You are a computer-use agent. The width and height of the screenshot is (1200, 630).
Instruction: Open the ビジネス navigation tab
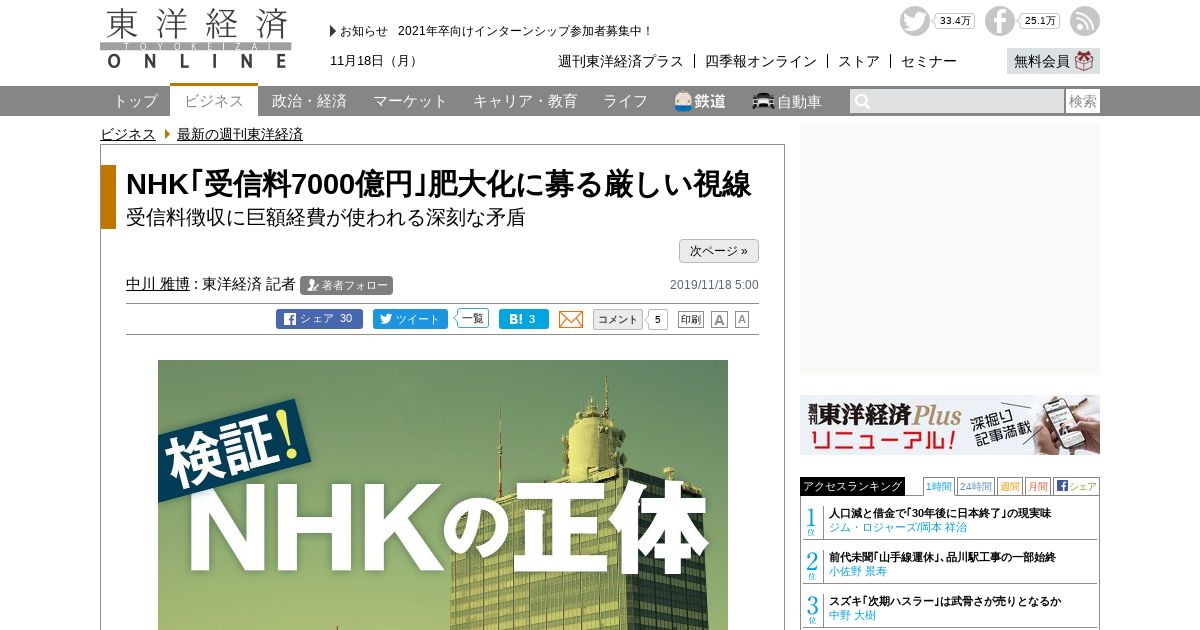[x=214, y=100]
